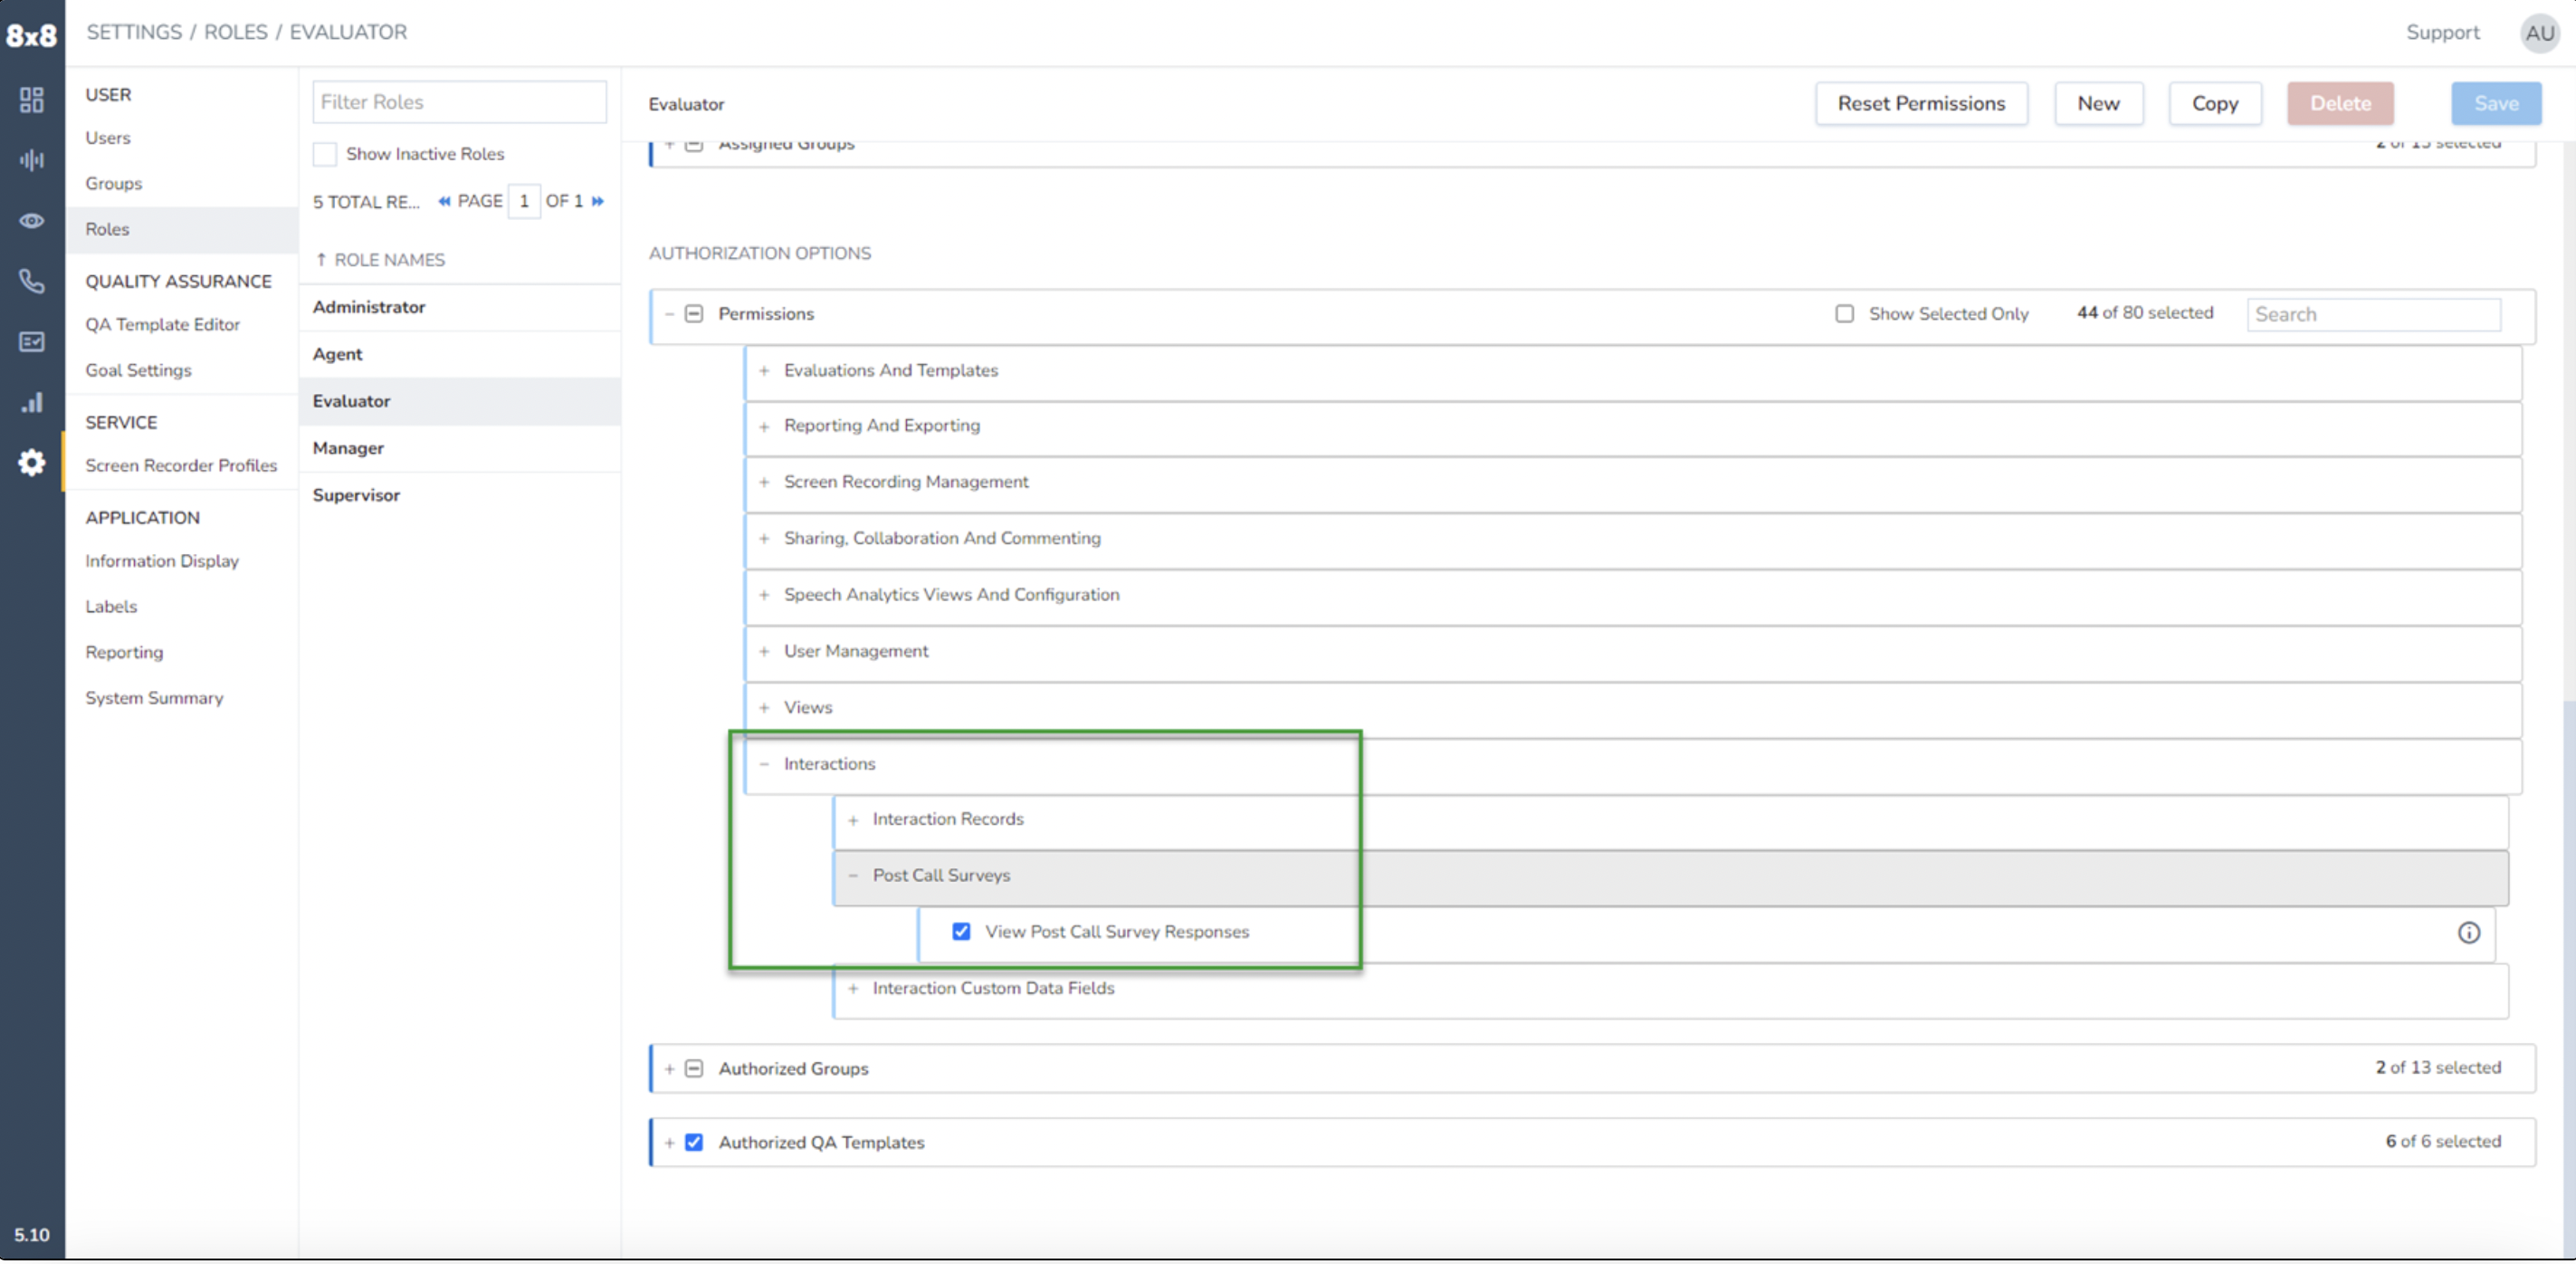Open the settings gear icon in sidebar

point(32,462)
